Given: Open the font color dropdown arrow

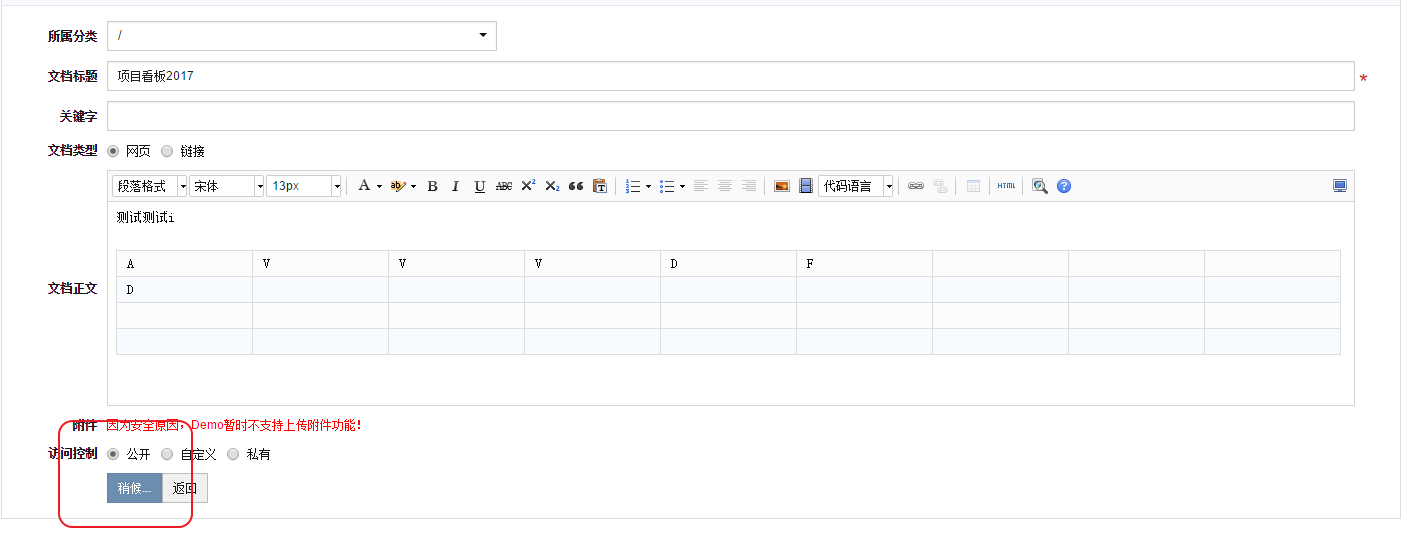Looking at the screenshot, I should click(380, 186).
